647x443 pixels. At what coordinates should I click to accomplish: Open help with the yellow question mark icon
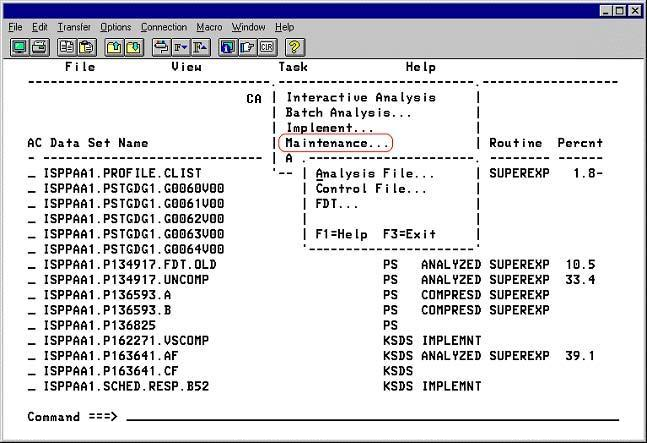click(x=295, y=47)
